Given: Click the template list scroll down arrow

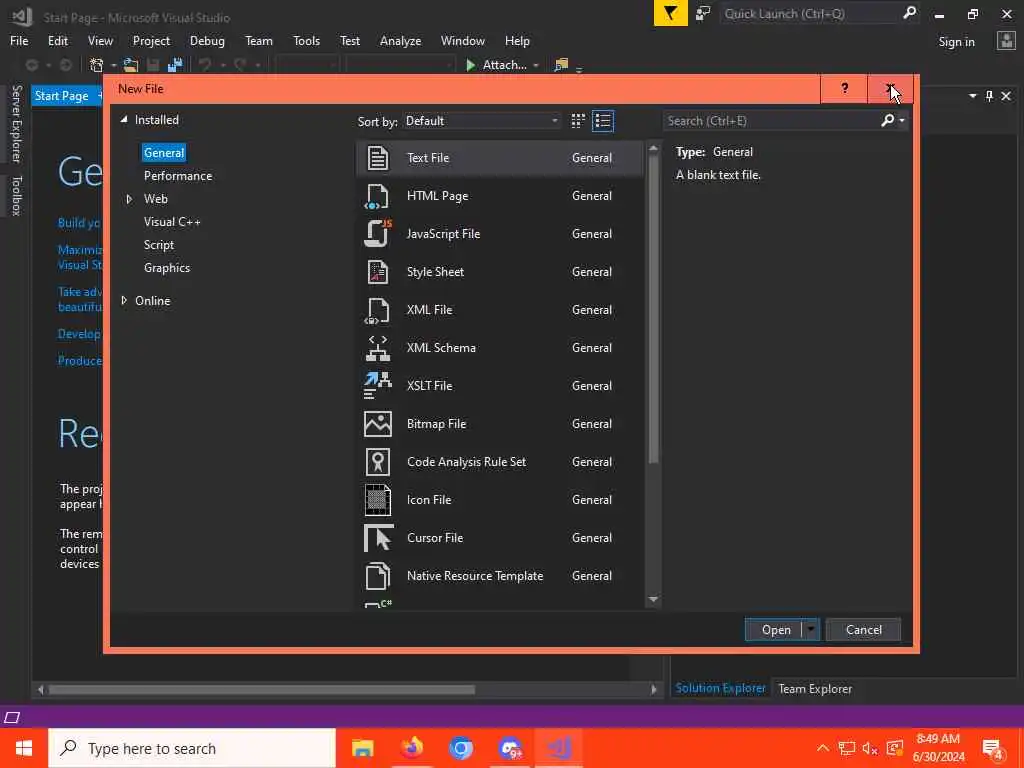Looking at the screenshot, I should (653, 600).
